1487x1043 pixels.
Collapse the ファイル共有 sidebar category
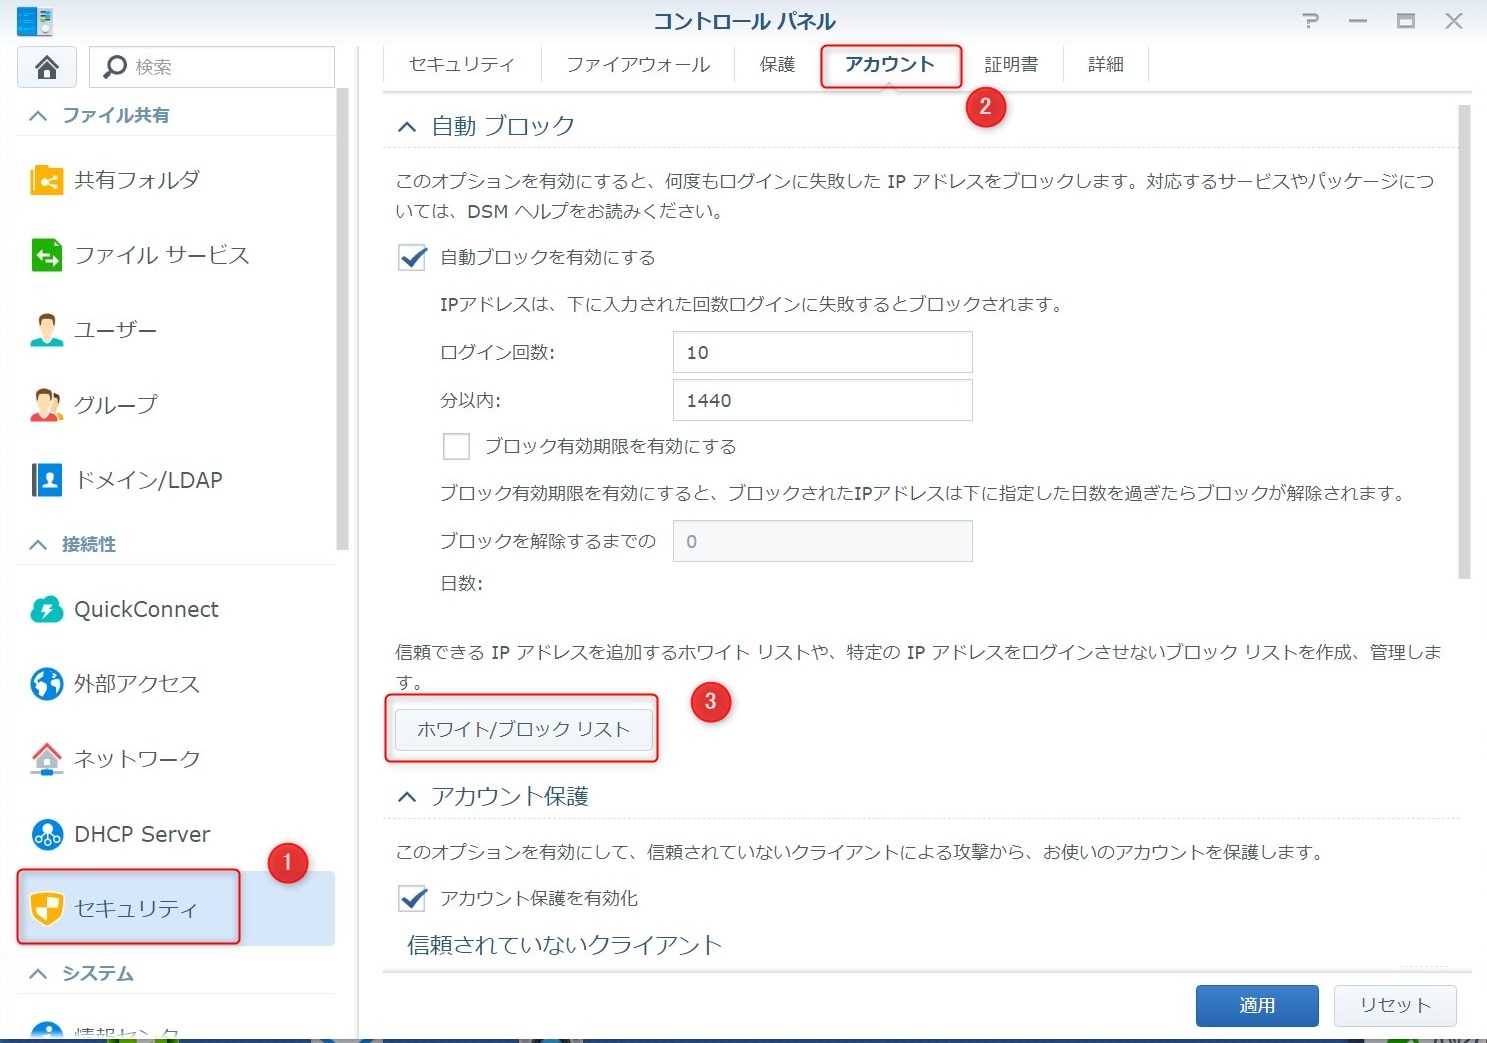pos(38,116)
